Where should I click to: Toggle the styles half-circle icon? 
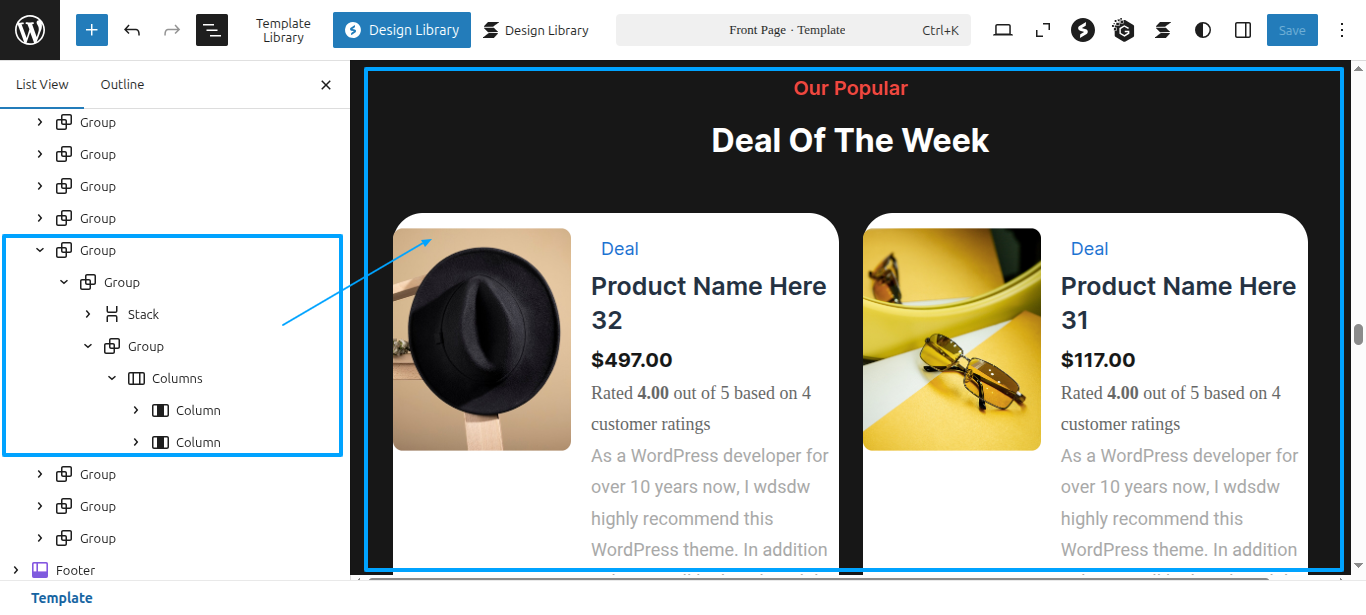click(x=1203, y=30)
